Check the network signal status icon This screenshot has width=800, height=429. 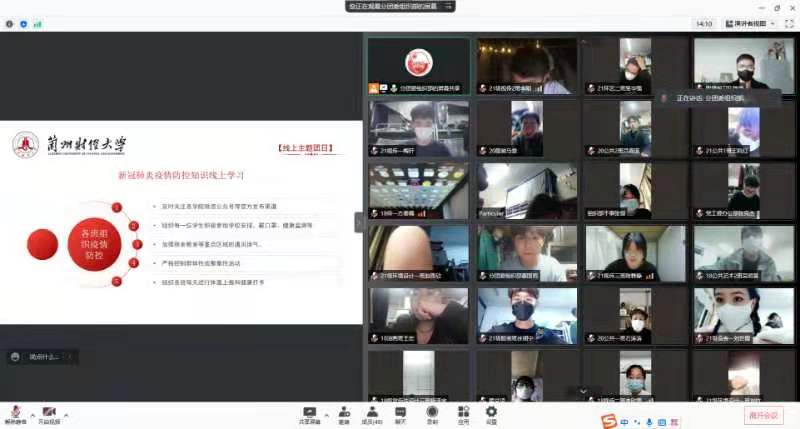tap(36, 22)
